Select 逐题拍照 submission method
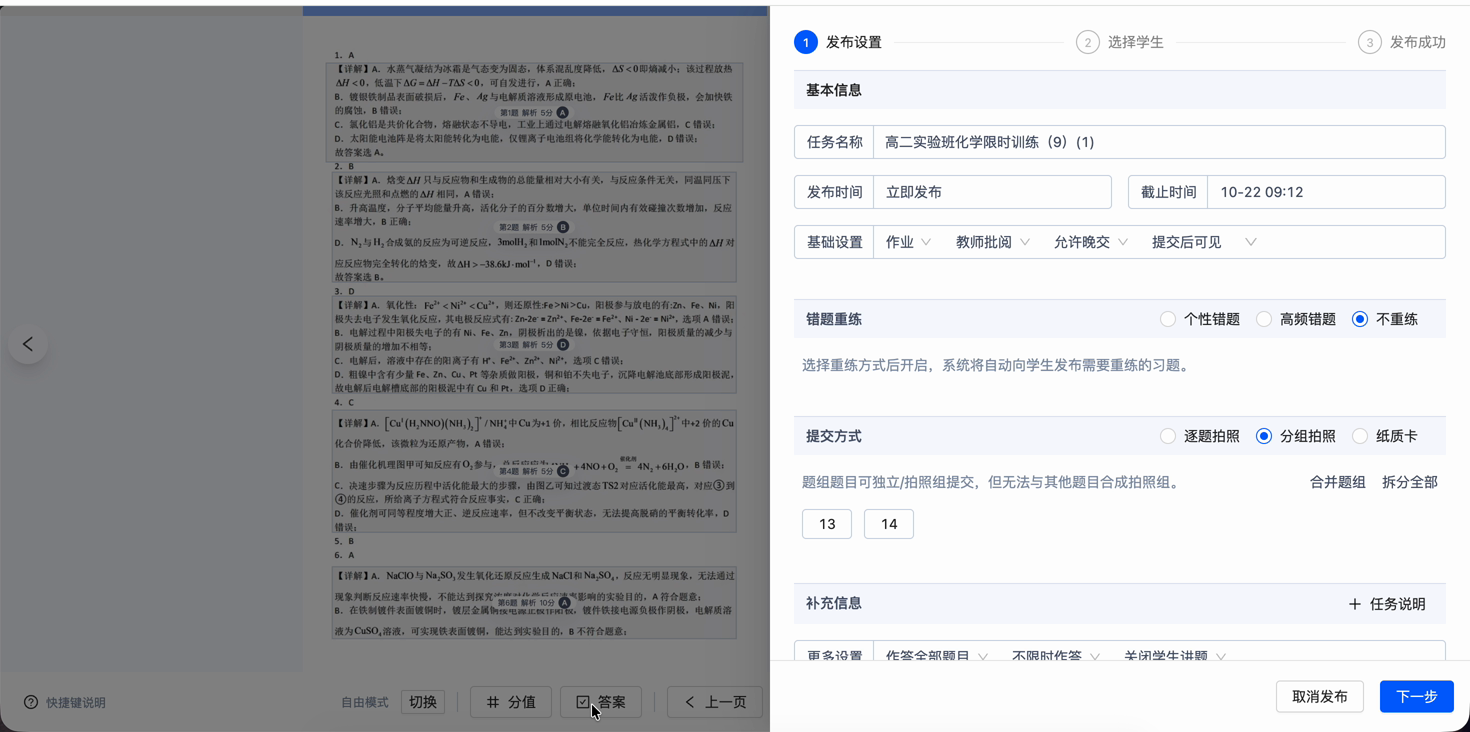The width and height of the screenshot is (1470, 732). click(1200, 436)
